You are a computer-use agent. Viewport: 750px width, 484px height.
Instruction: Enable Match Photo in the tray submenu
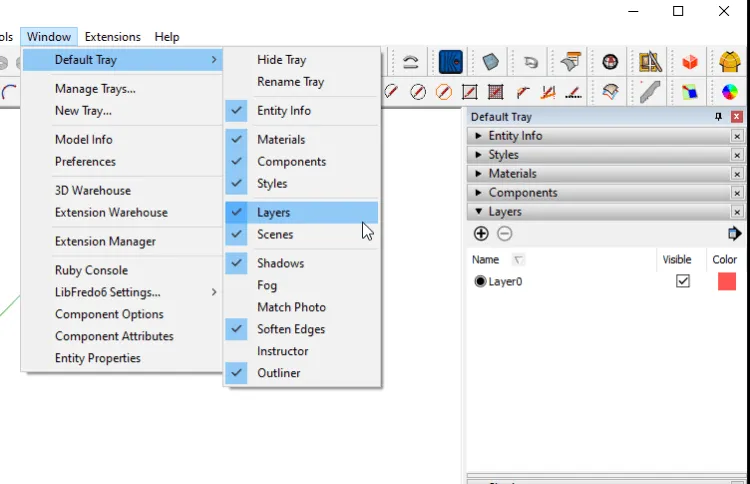[302, 307]
